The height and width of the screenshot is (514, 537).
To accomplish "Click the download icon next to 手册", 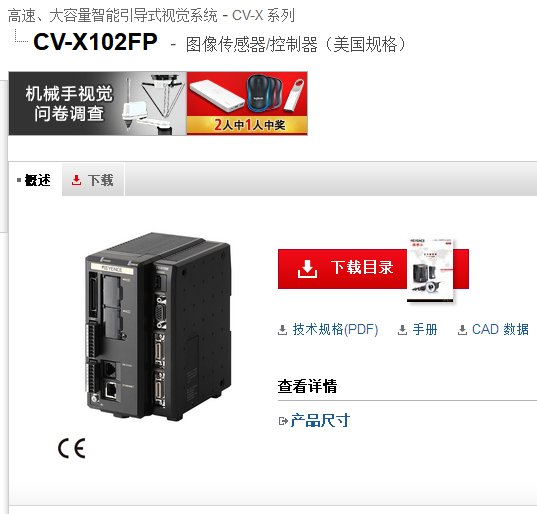I will coord(402,330).
